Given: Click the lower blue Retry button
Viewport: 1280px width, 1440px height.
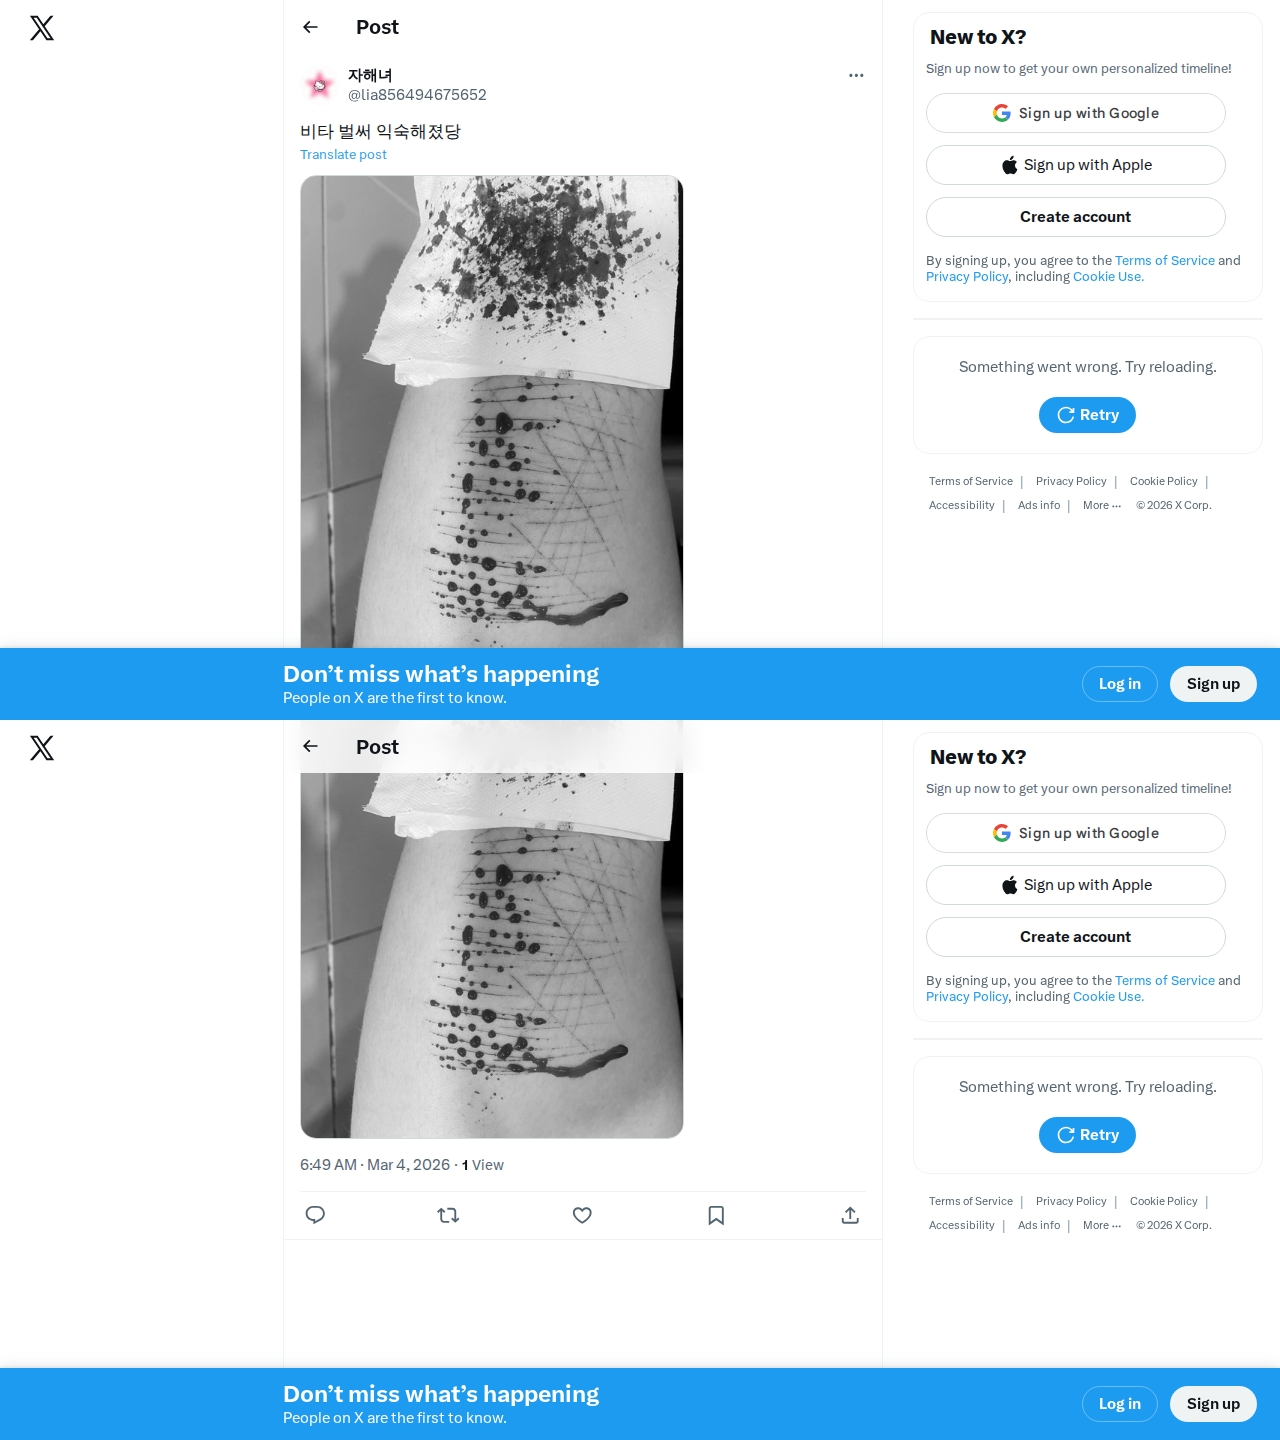Looking at the screenshot, I should tap(1087, 1135).
